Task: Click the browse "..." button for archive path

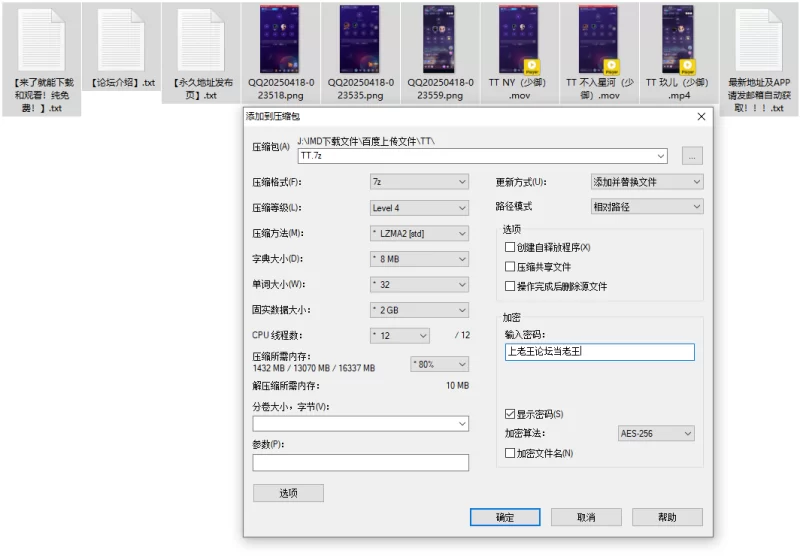Action: (x=692, y=156)
